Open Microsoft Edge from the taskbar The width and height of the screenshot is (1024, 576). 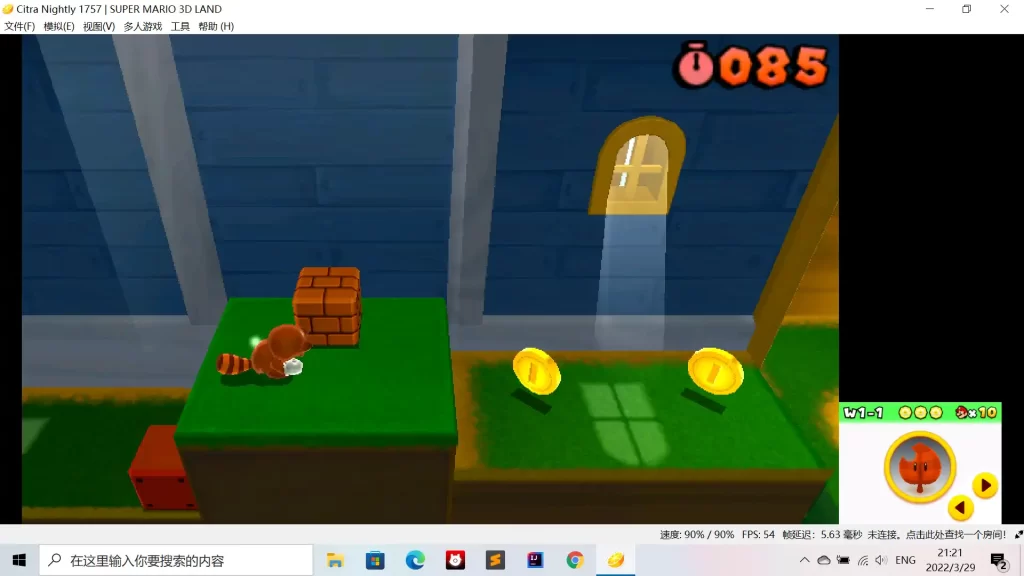coord(415,560)
